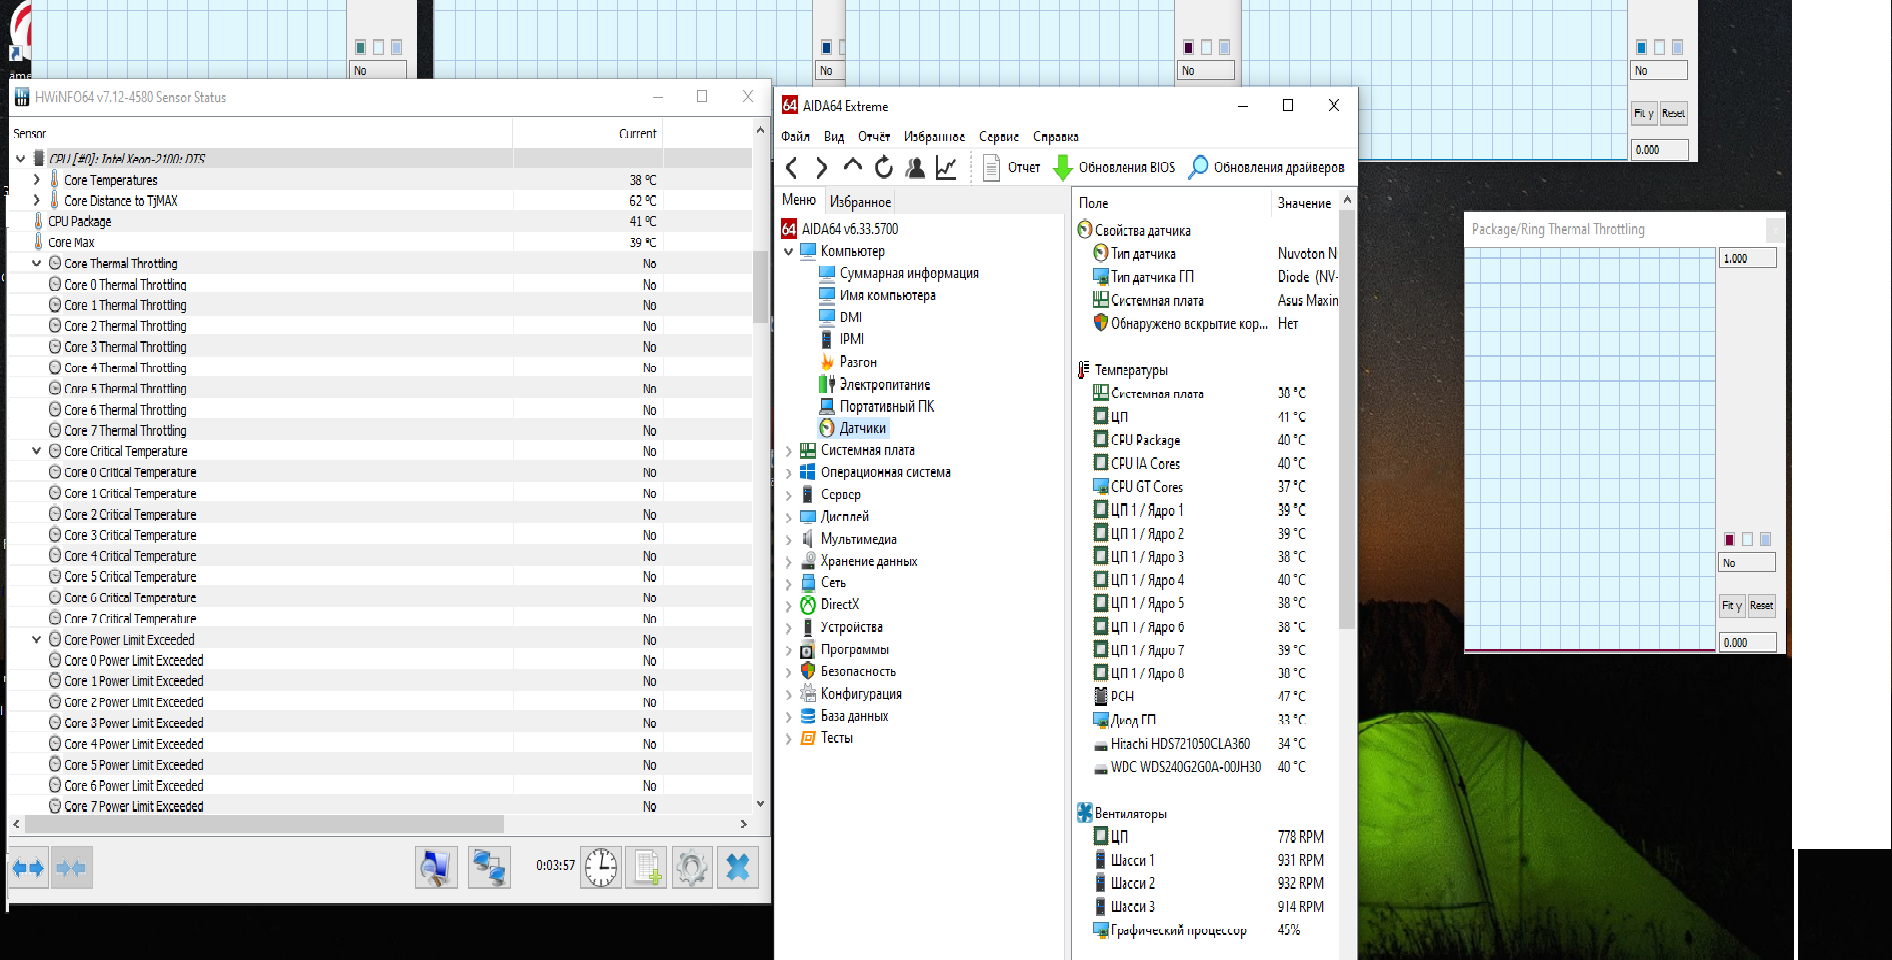Click Reset in Package/Ring Thermal Throttling window

pyautogui.click(x=1761, y=605)
